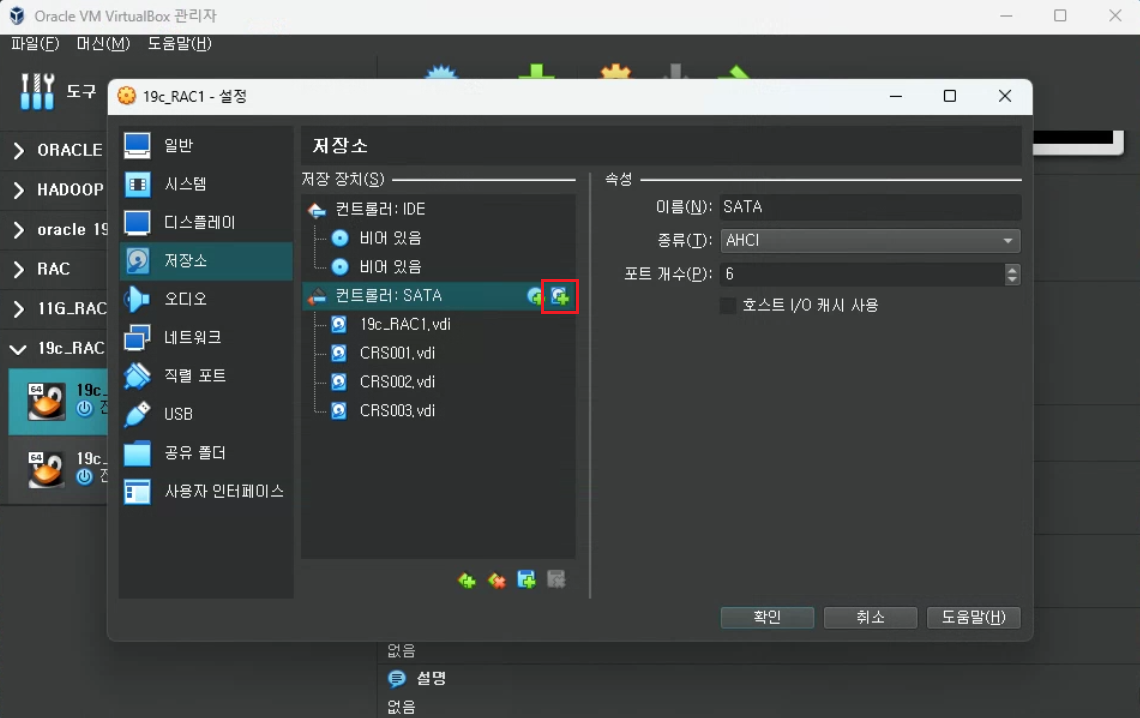Add a new storage attachment
This screenshot has width=1140, height=718.
click(526, 580)
